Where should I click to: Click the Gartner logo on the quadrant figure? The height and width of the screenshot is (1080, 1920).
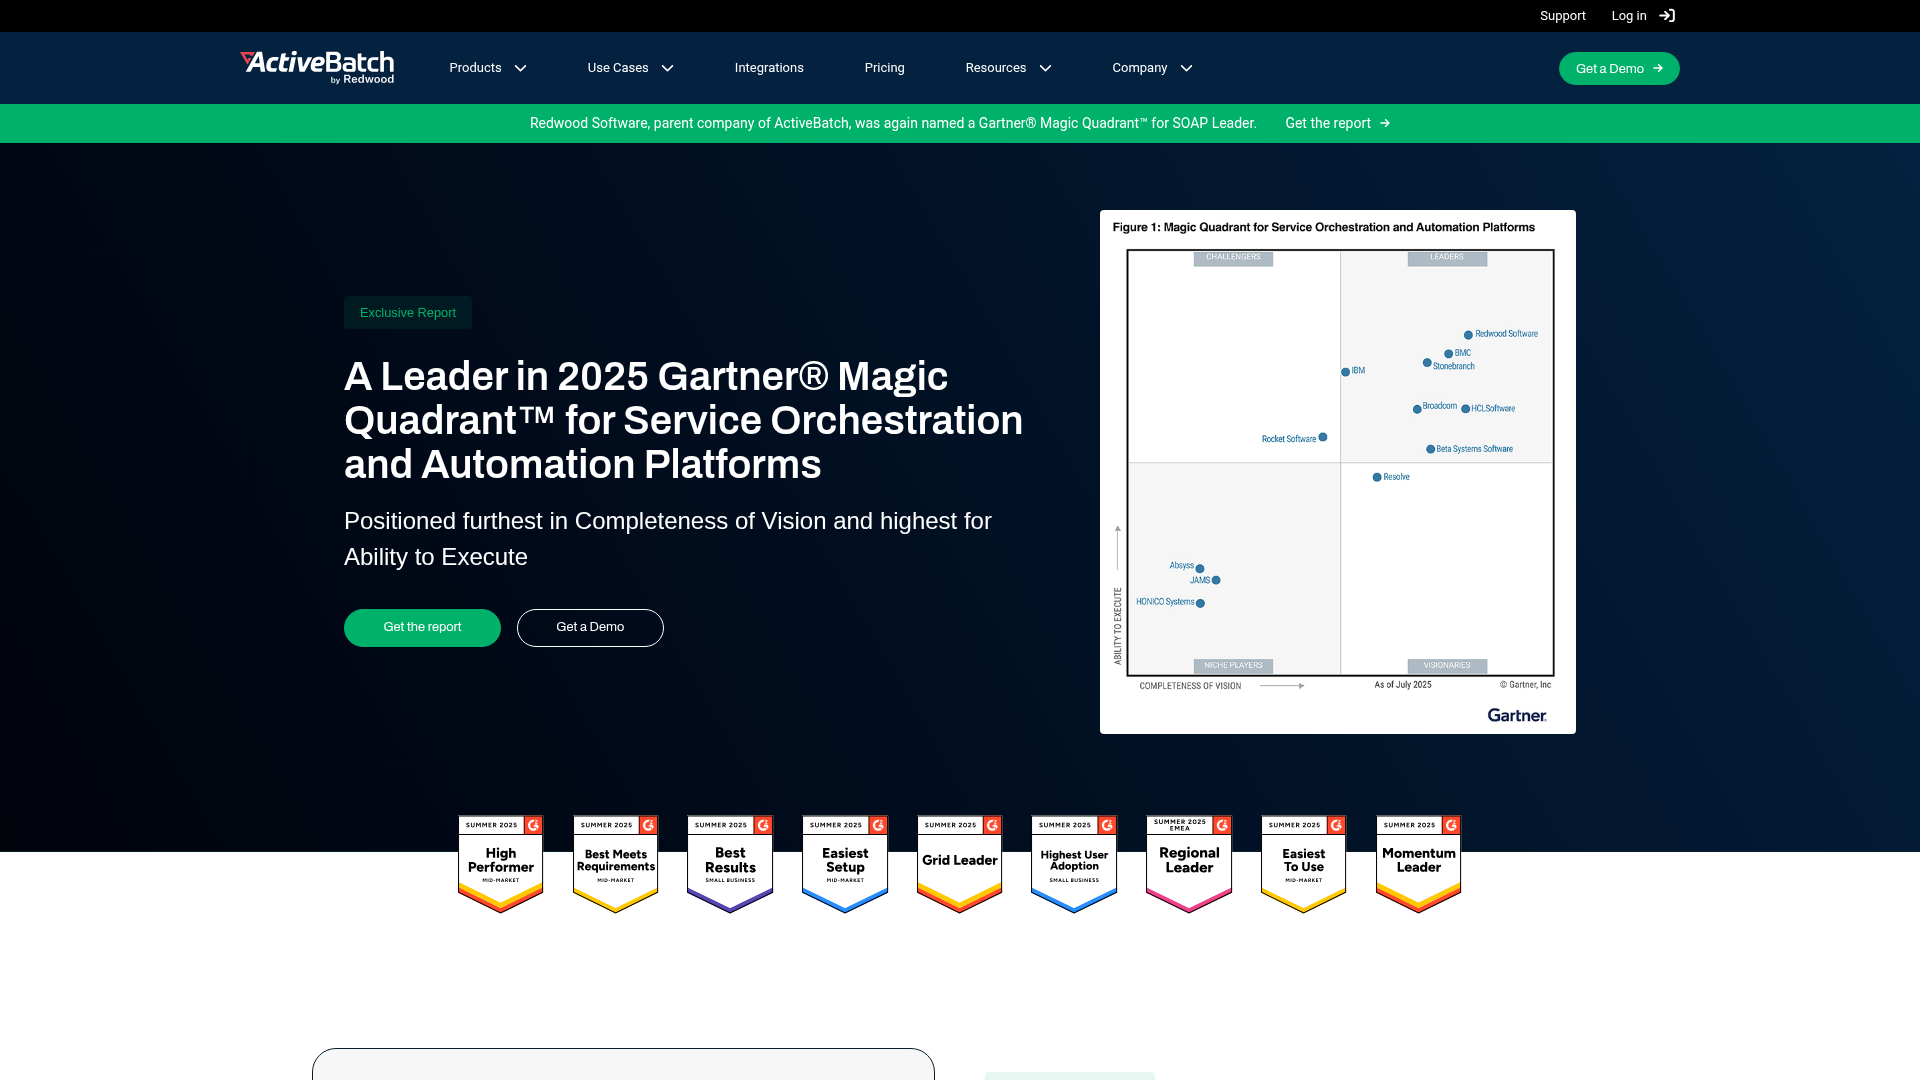pos(1516,716)
